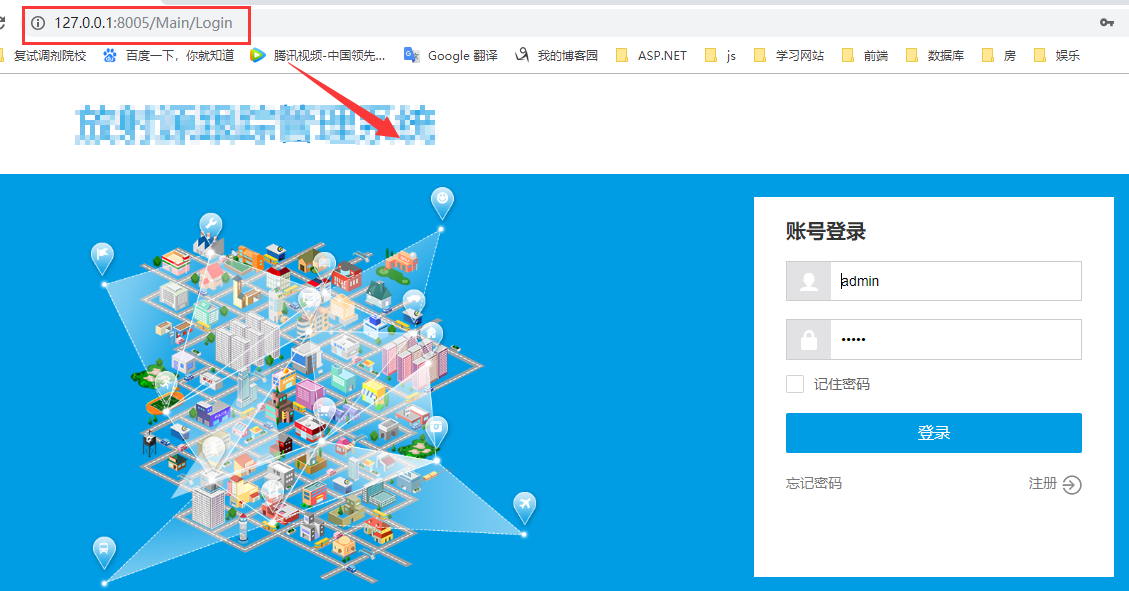Open the Google 翻译 bookmark

coord(462,55)
